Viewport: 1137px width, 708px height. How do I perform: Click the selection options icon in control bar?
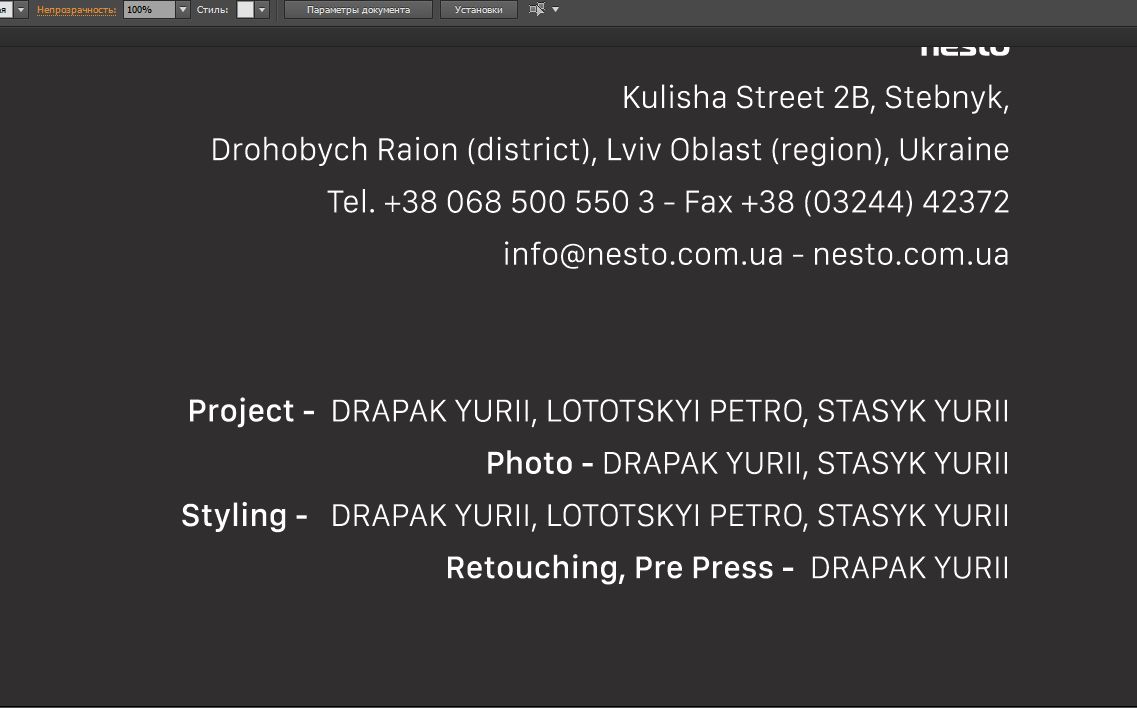[x=536, y=10]
